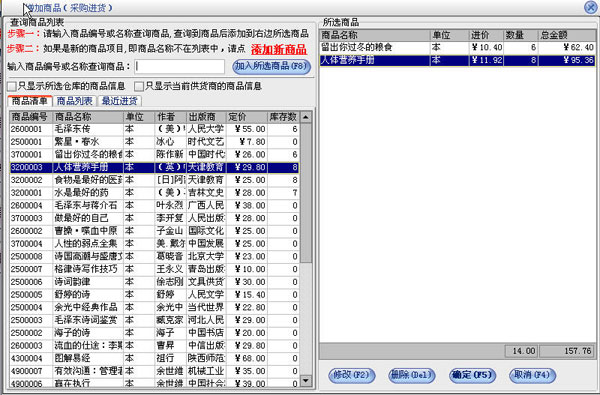Viewport: 600px width, 395px height.
Task: Select 留出你过冬的粮食 in 所选商品 list
Action: 458,47
